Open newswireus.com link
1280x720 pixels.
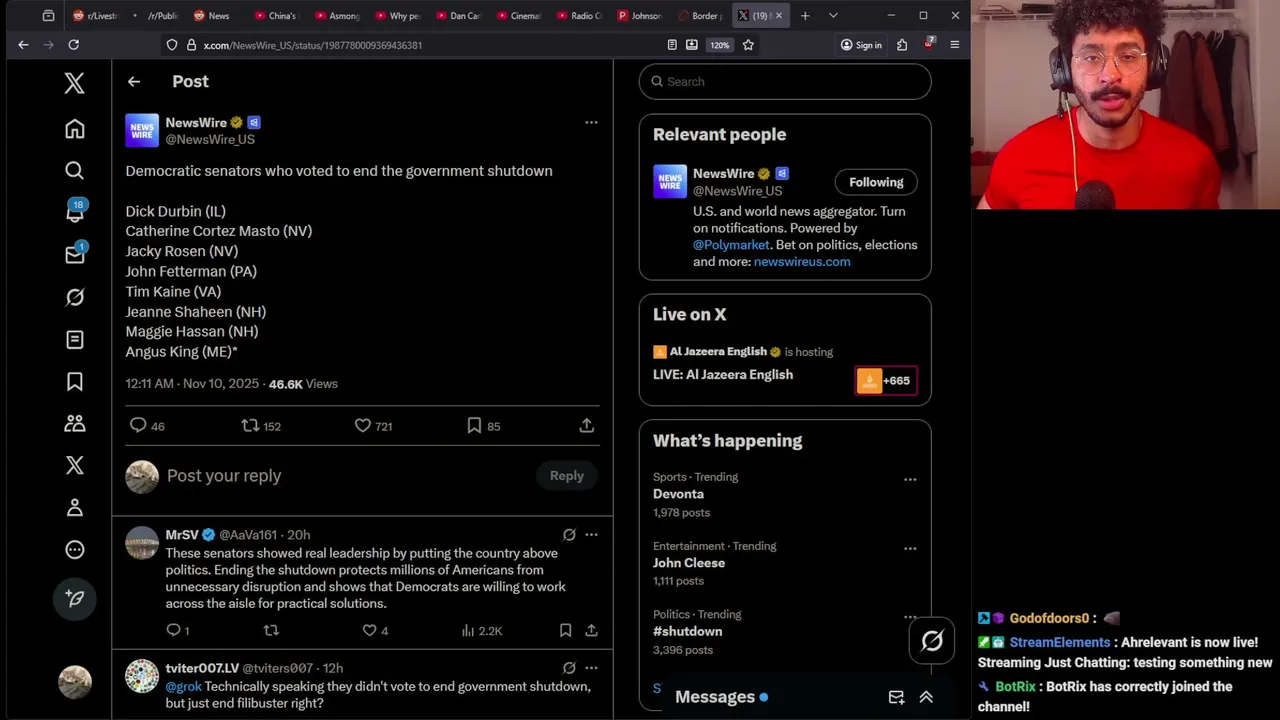pos(802,262)
